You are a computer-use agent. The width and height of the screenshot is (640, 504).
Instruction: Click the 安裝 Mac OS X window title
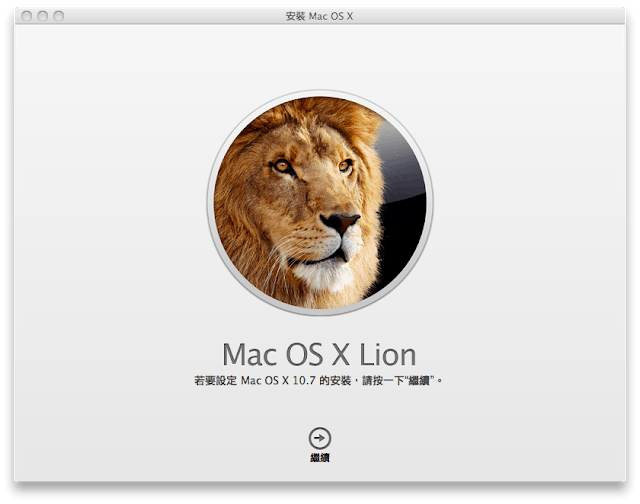click(x=319, y=16)
